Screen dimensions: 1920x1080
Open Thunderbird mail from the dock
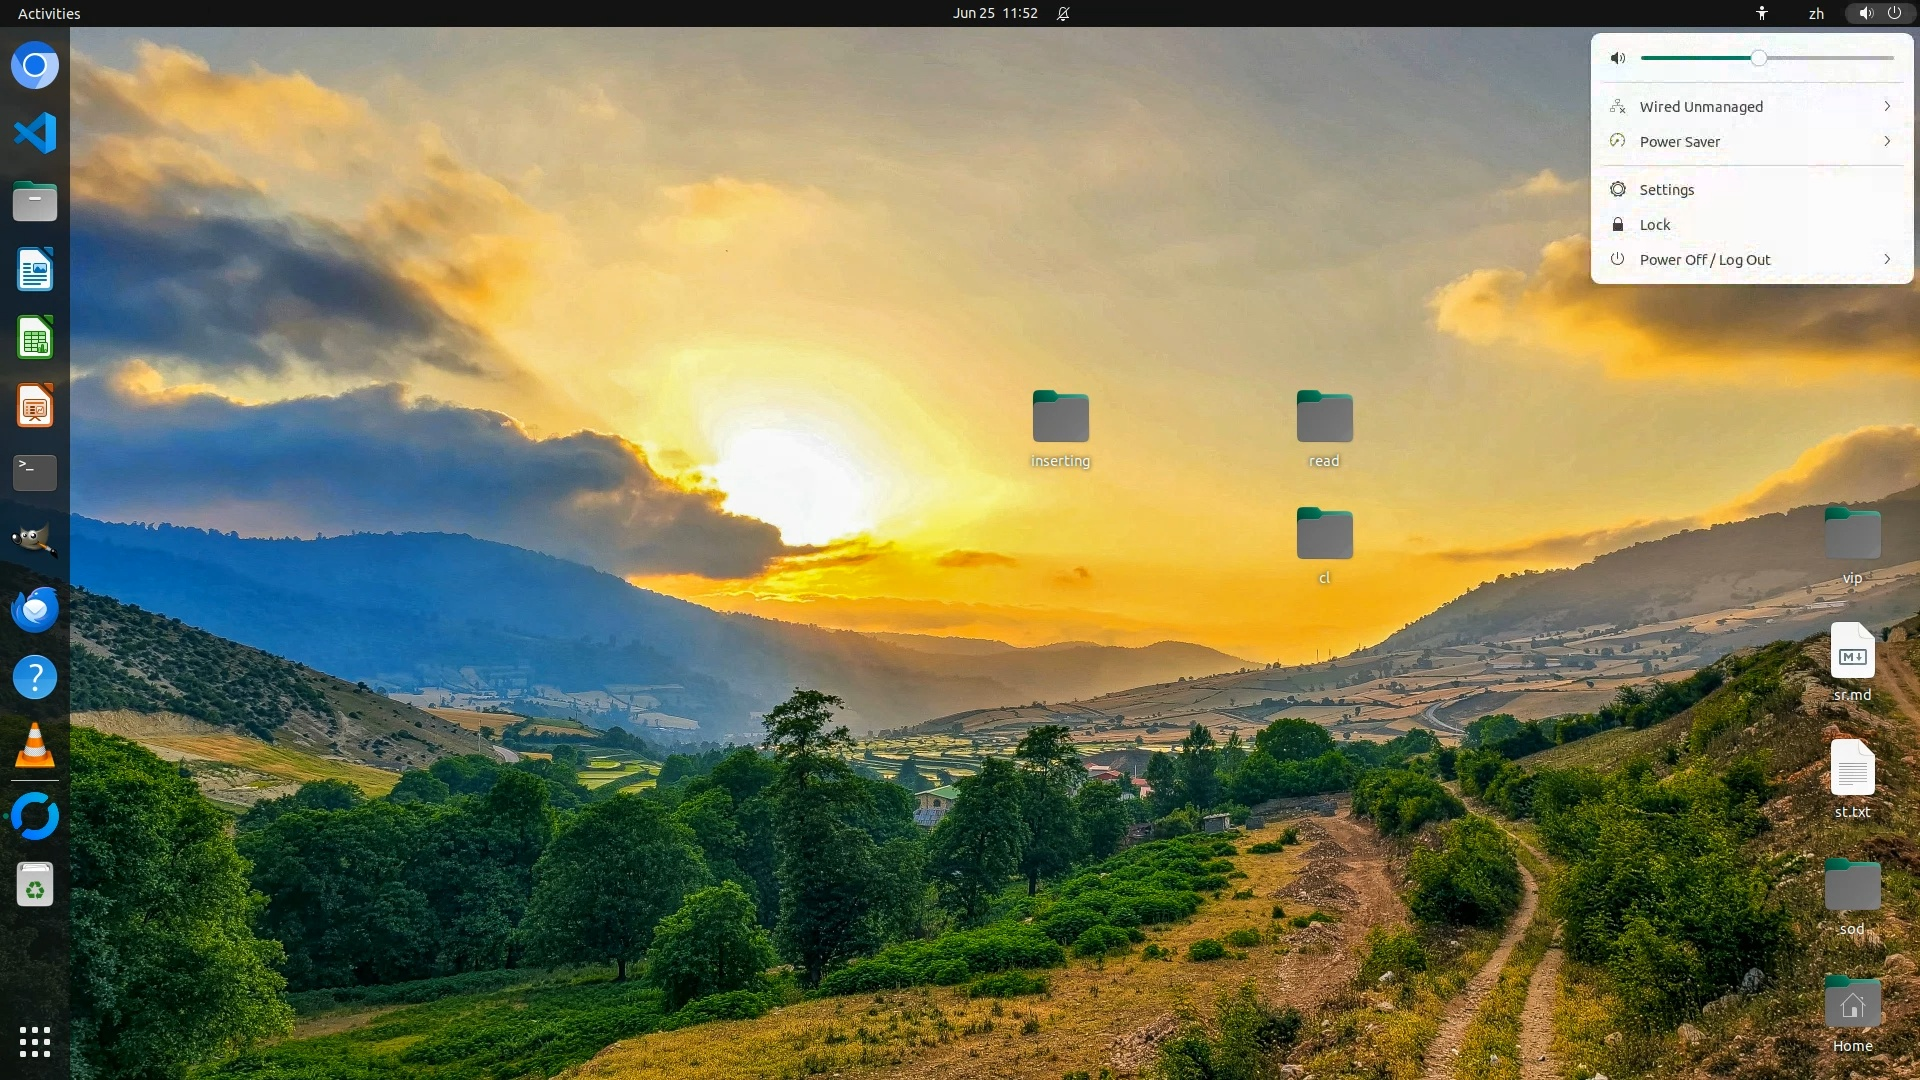[x=35, y=609]
